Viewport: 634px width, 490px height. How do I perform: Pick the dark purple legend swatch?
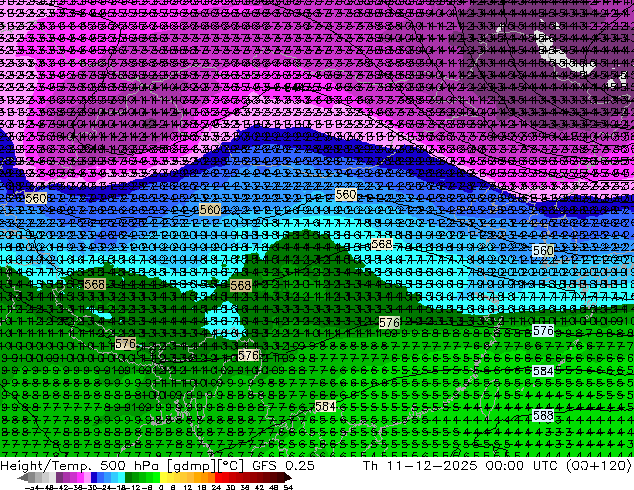click(59, 477)
